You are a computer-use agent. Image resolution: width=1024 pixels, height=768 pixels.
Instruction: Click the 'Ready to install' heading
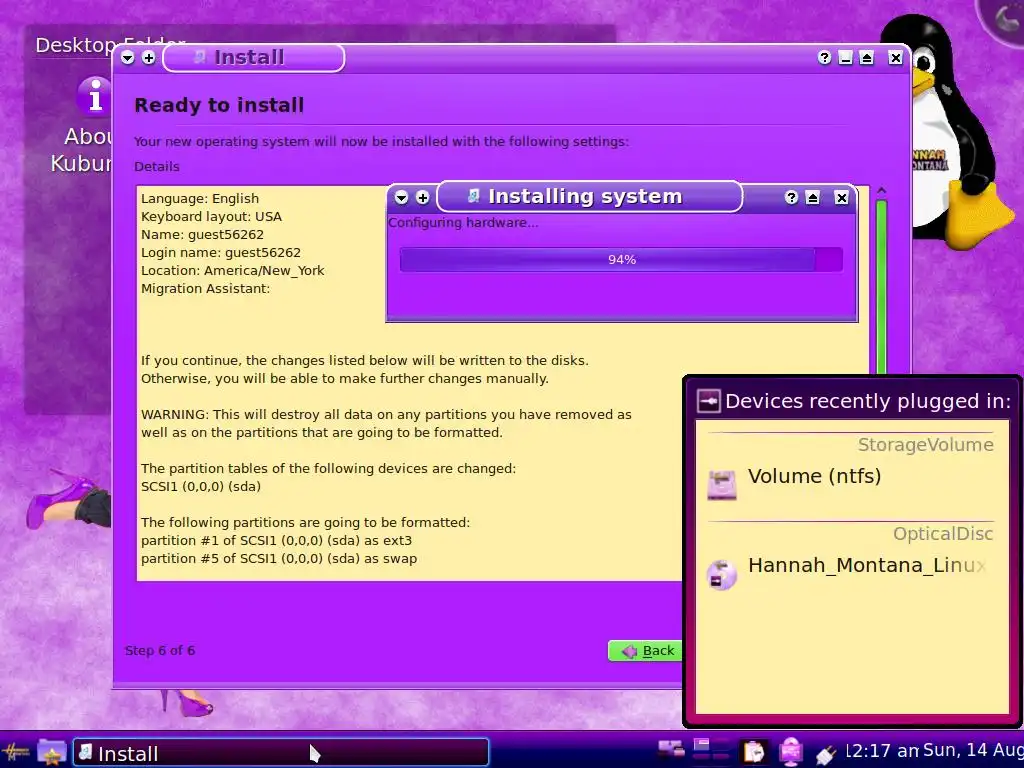coord(219,105)
